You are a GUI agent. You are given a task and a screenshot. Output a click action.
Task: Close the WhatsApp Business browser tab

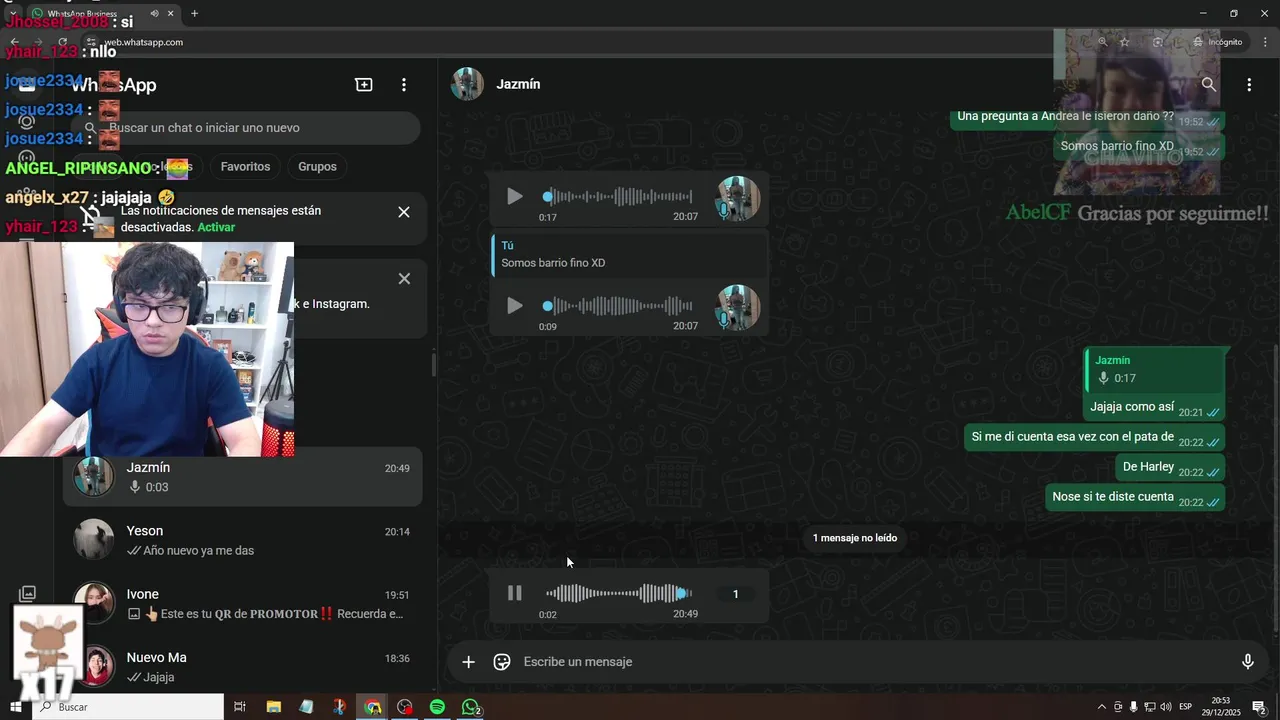point(170,13)
